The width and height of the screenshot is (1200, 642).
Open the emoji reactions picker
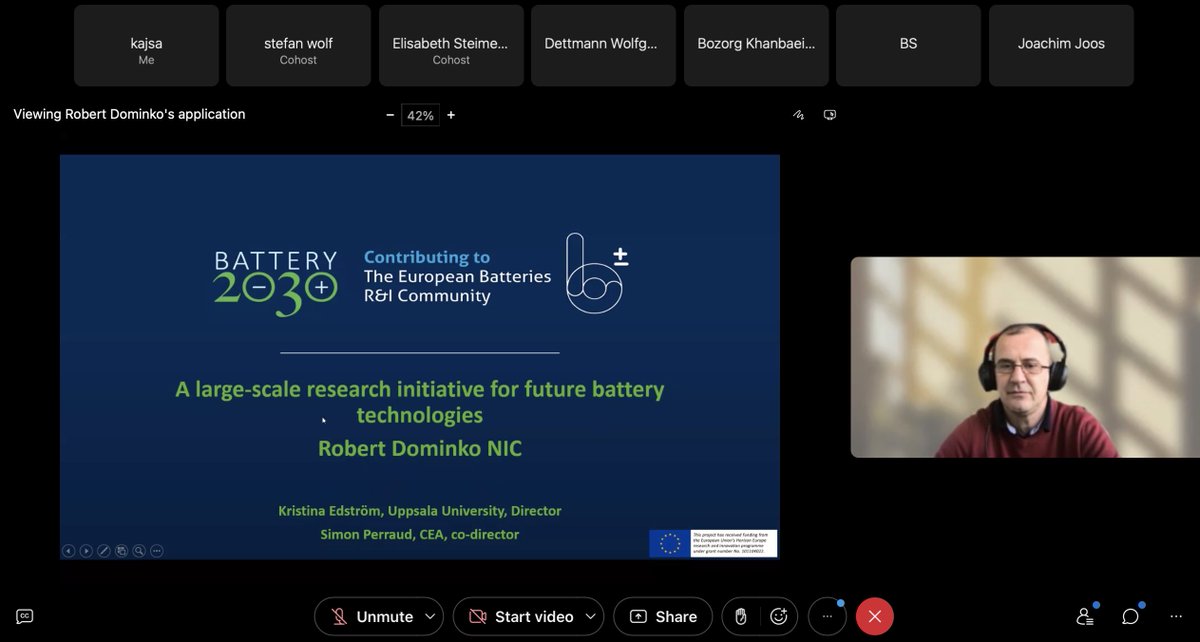[x=779, y=617]
